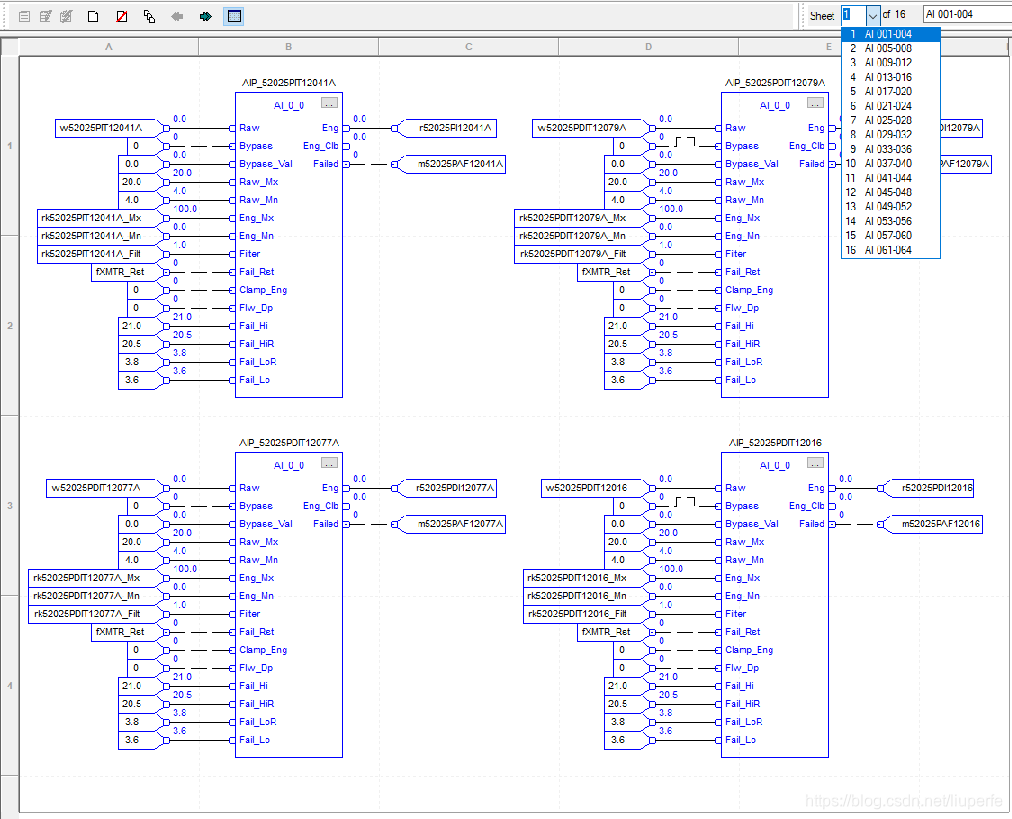Click the Copy blocks toolbar icon
Screen dimensions: 1012x819
[150, 15]
